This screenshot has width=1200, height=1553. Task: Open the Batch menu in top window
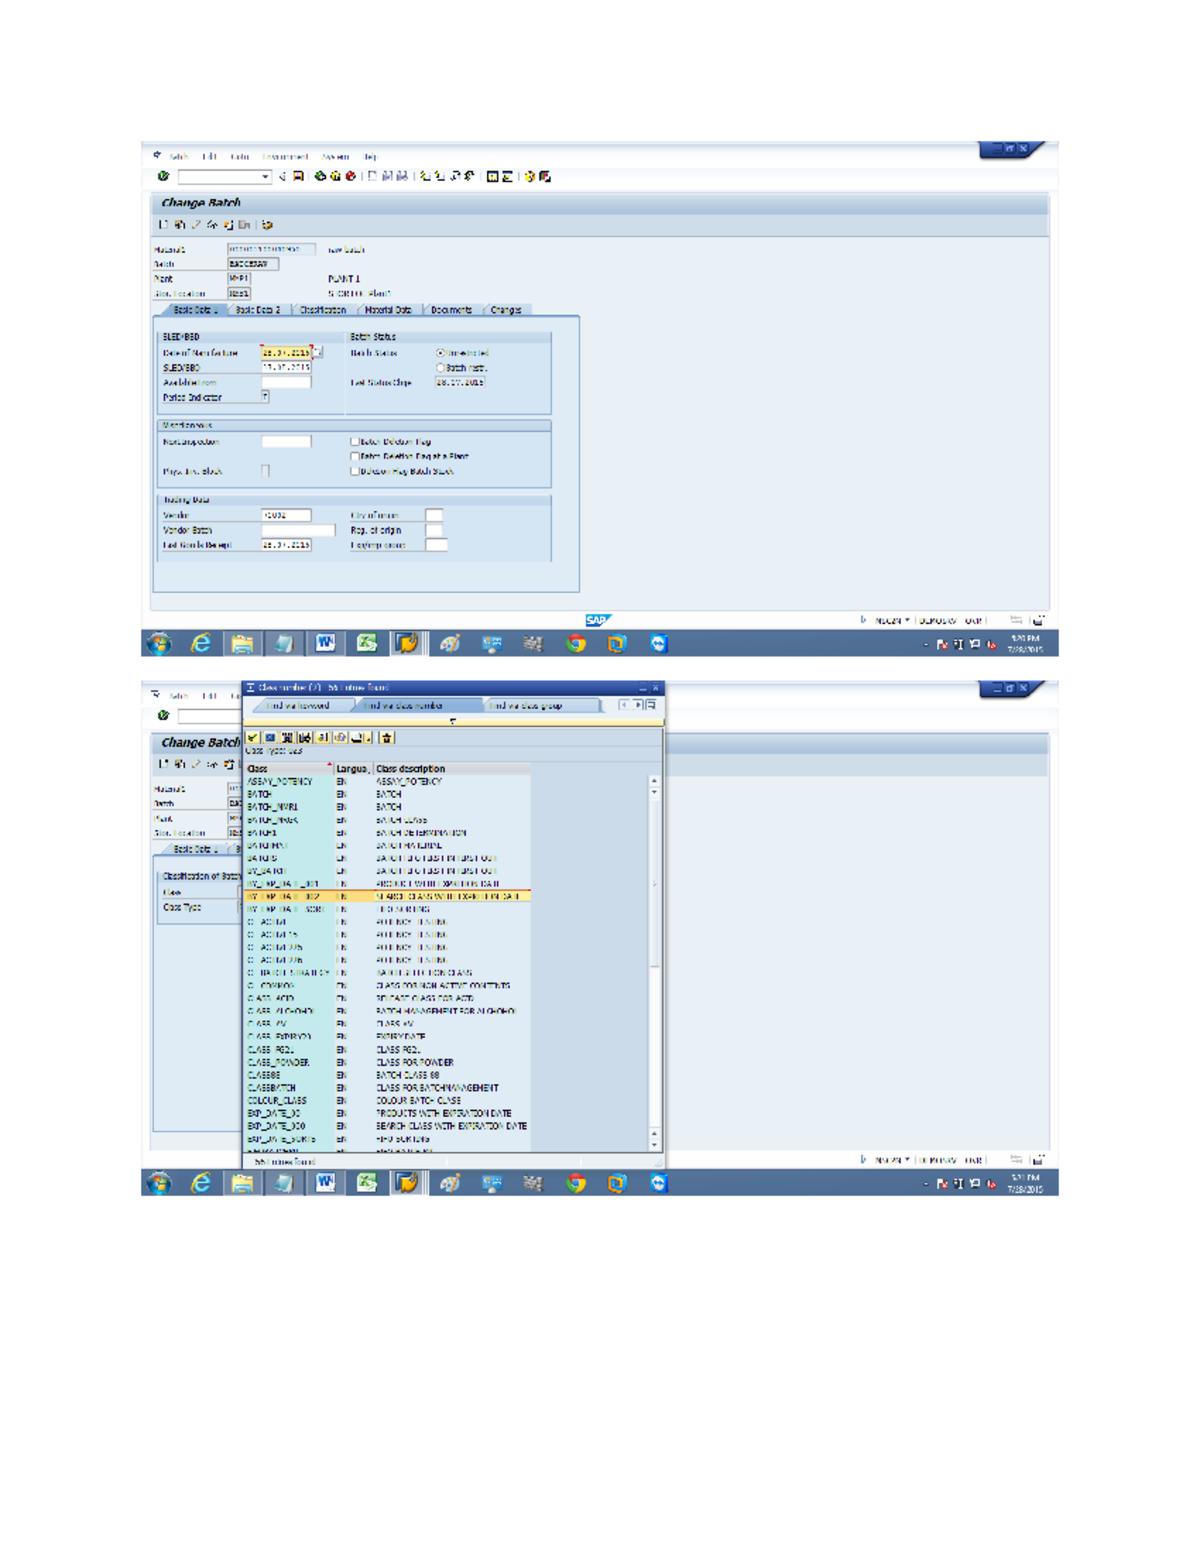(x=179, y=157)
